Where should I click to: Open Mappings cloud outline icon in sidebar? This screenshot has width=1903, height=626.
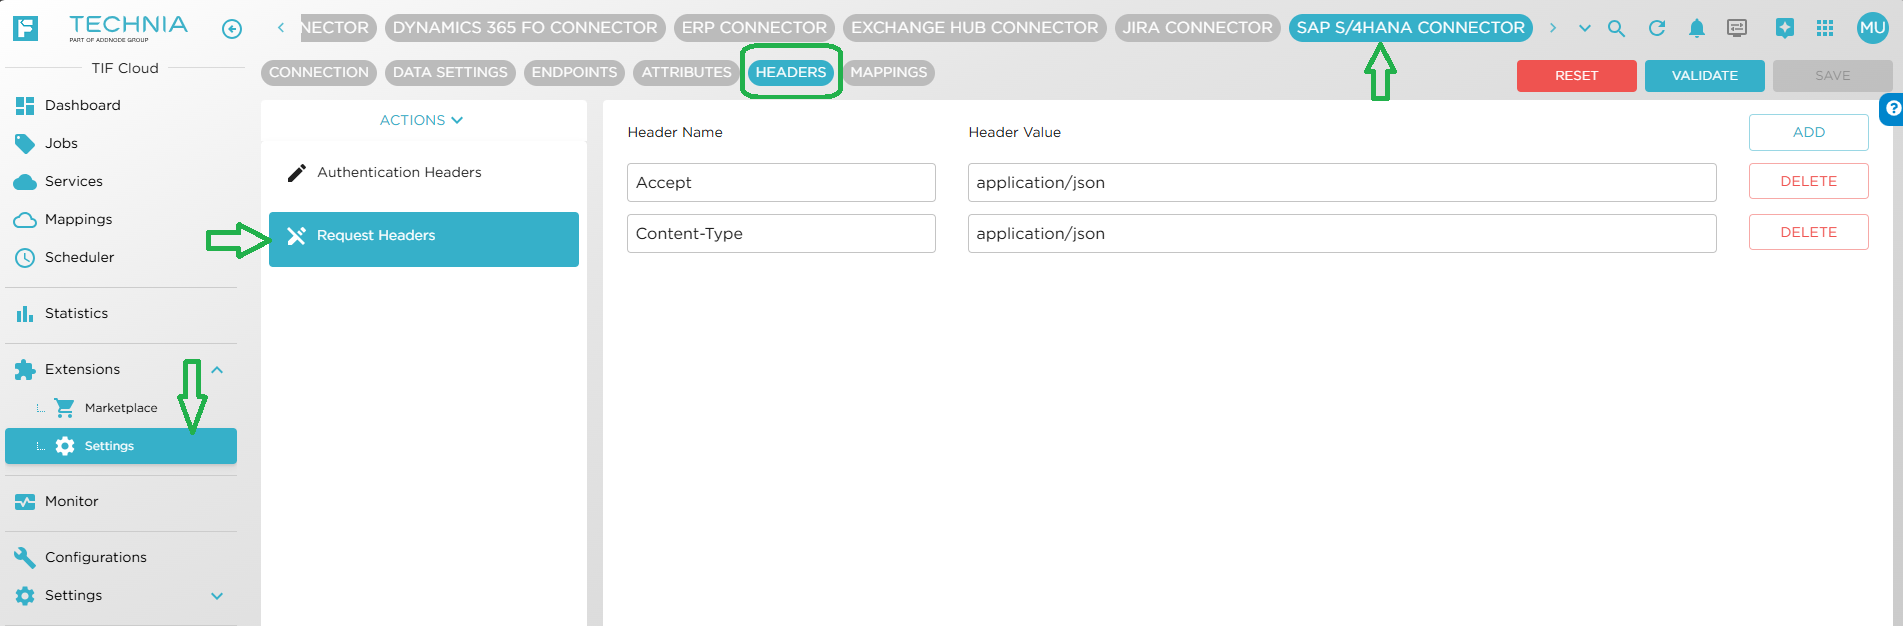[x=25, y=219]
